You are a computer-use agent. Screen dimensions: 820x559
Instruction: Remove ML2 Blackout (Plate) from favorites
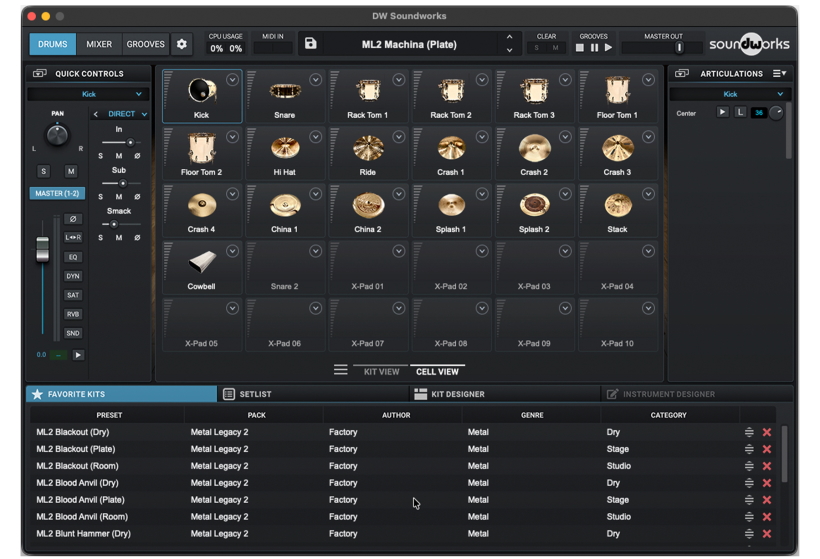point(767,449)
